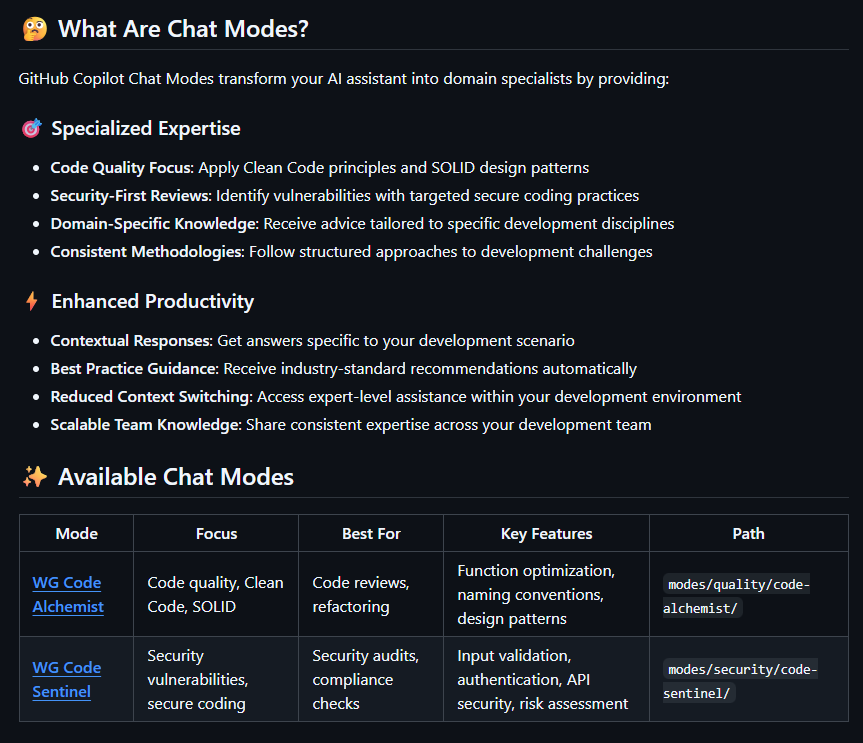The image size is (863, 743).
Task: Click the lightning bolt emoji beside Enhanced Productivity
Action: point(32,301)
